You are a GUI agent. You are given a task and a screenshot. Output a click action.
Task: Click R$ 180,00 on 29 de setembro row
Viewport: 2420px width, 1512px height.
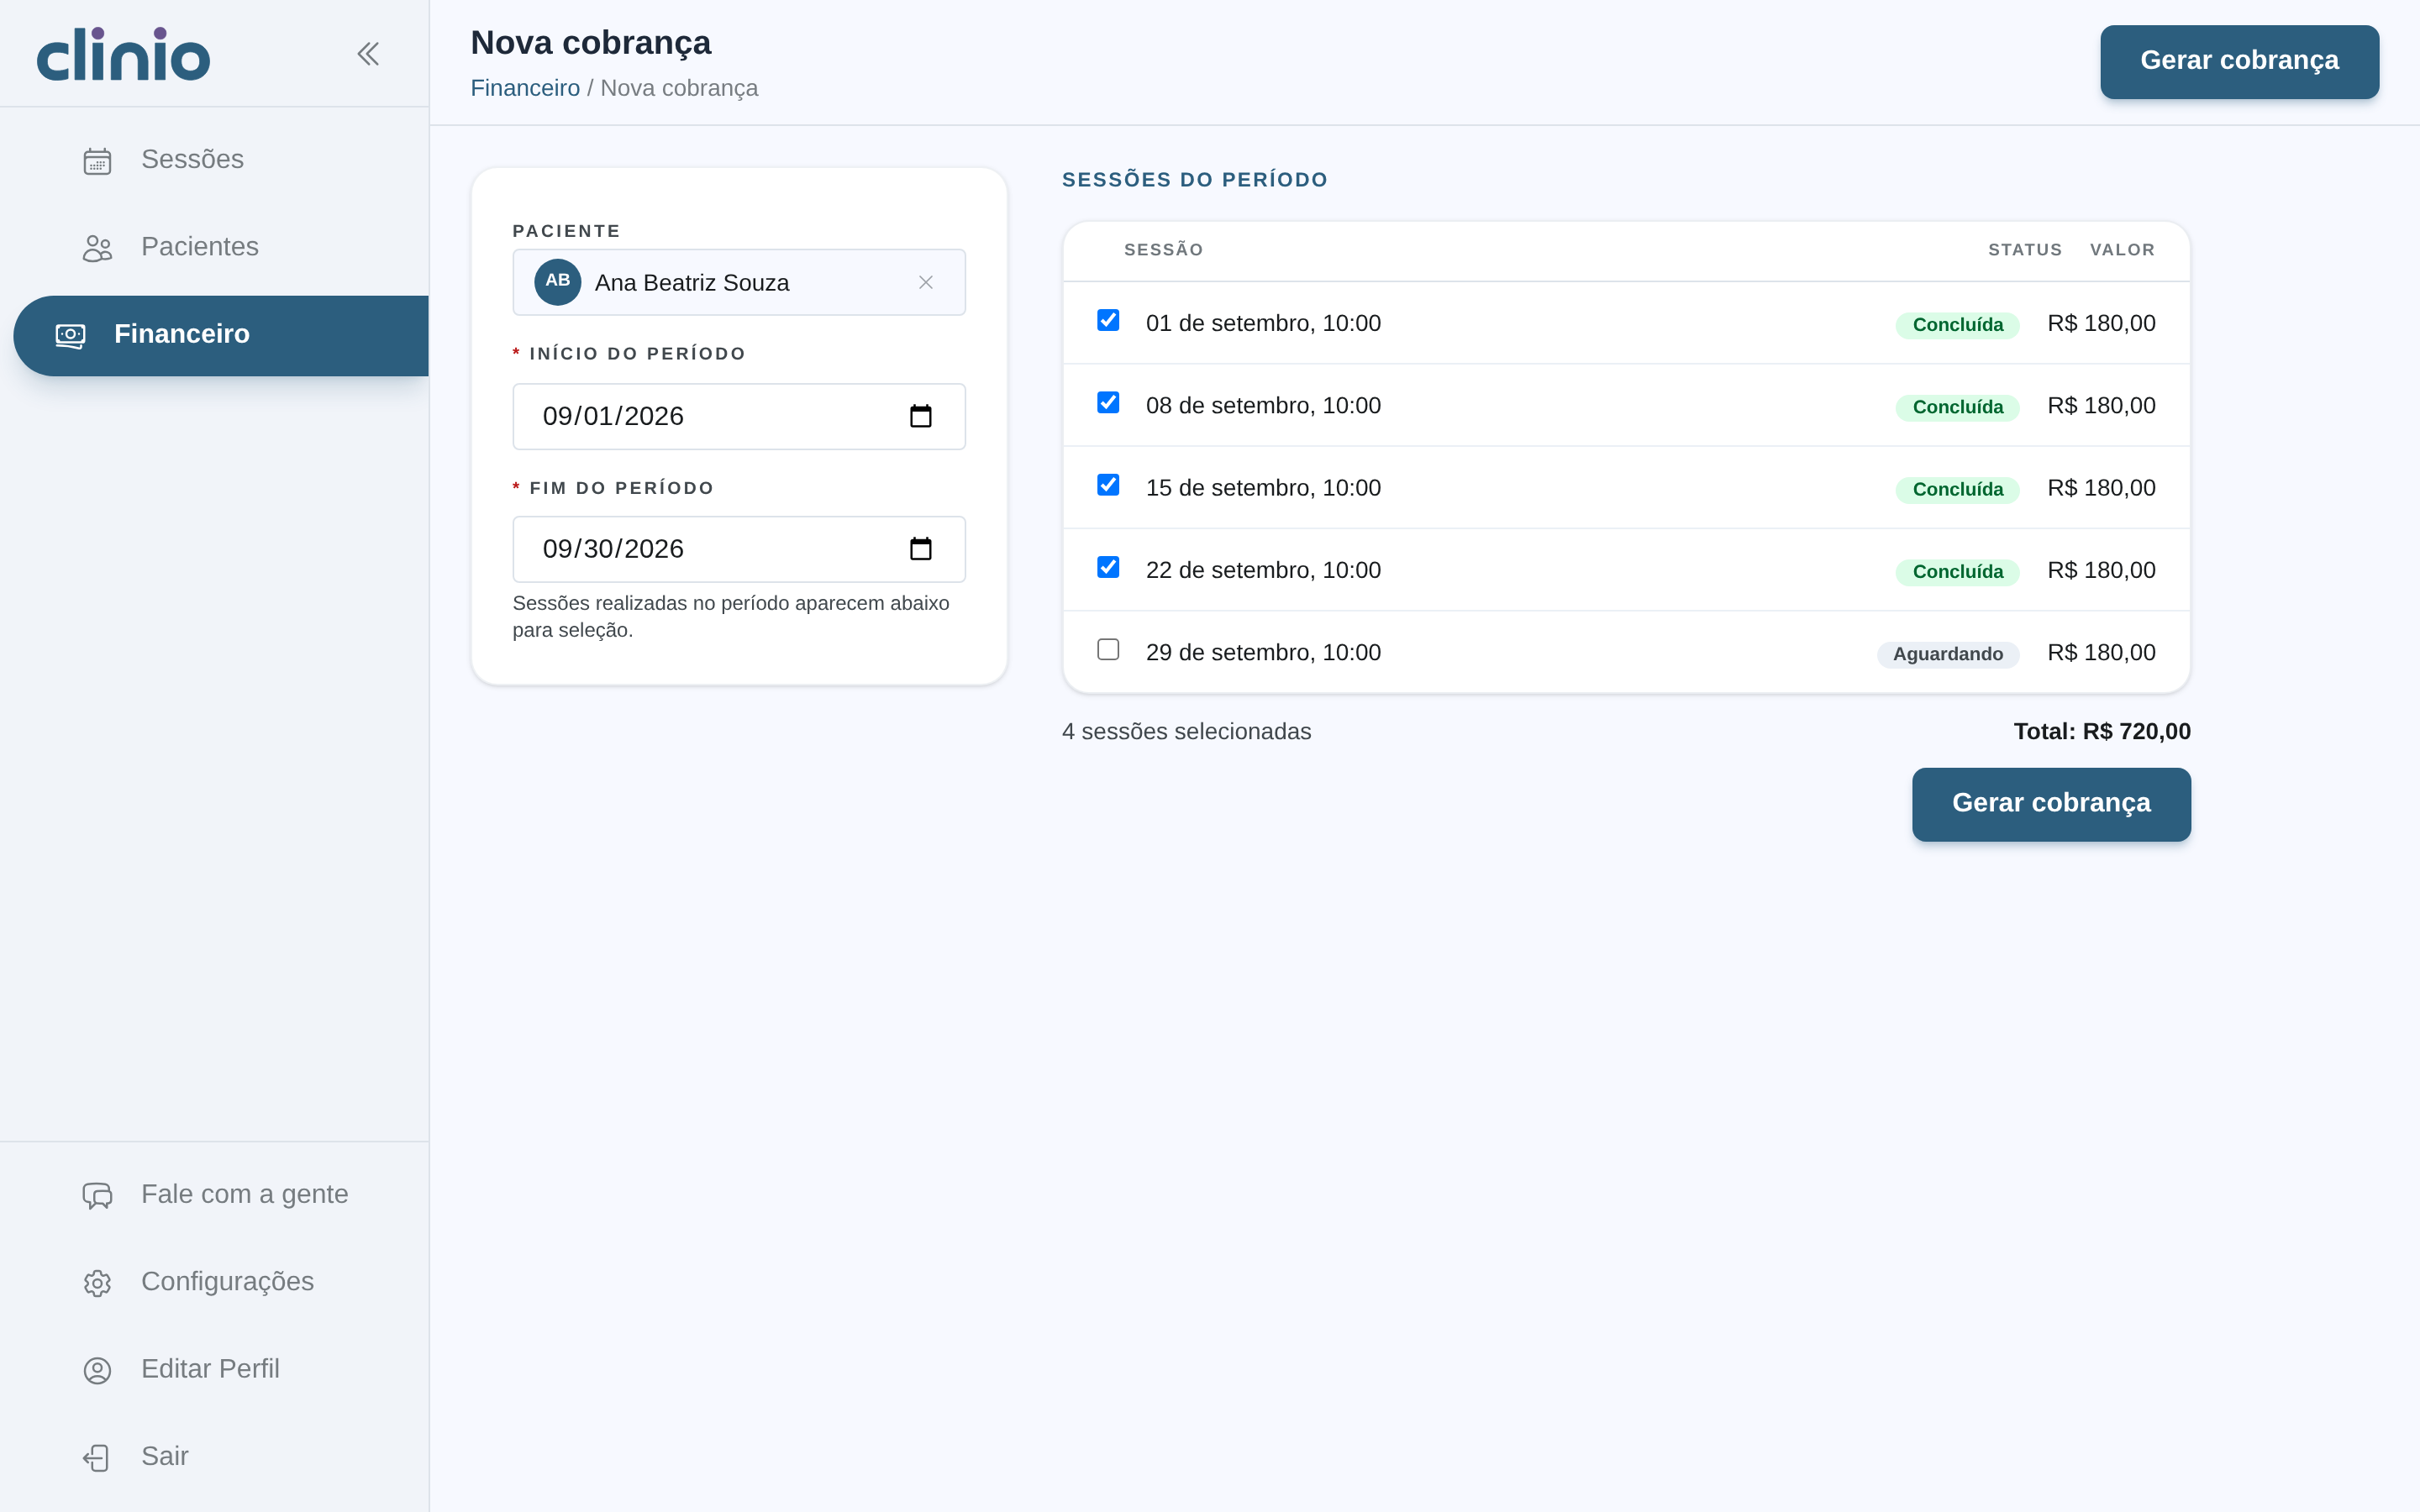click(x=2101, y=652)
